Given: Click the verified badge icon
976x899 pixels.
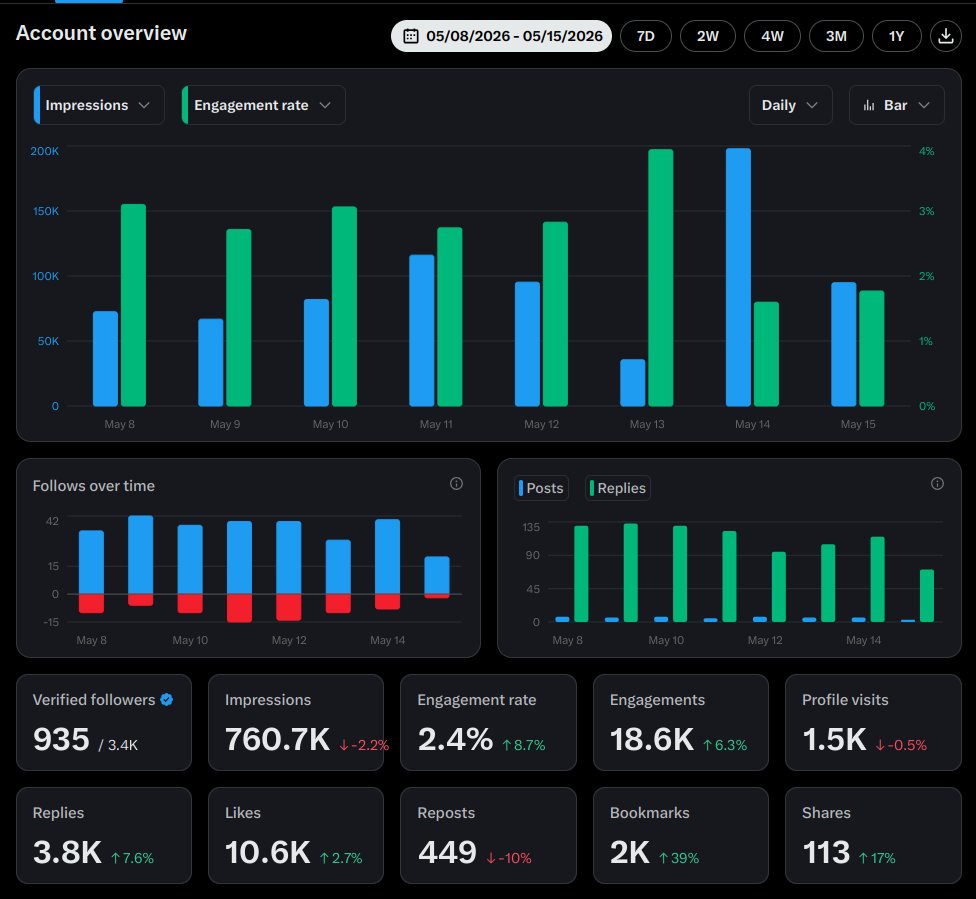Looking at the screenshot, I should point(167,700).
